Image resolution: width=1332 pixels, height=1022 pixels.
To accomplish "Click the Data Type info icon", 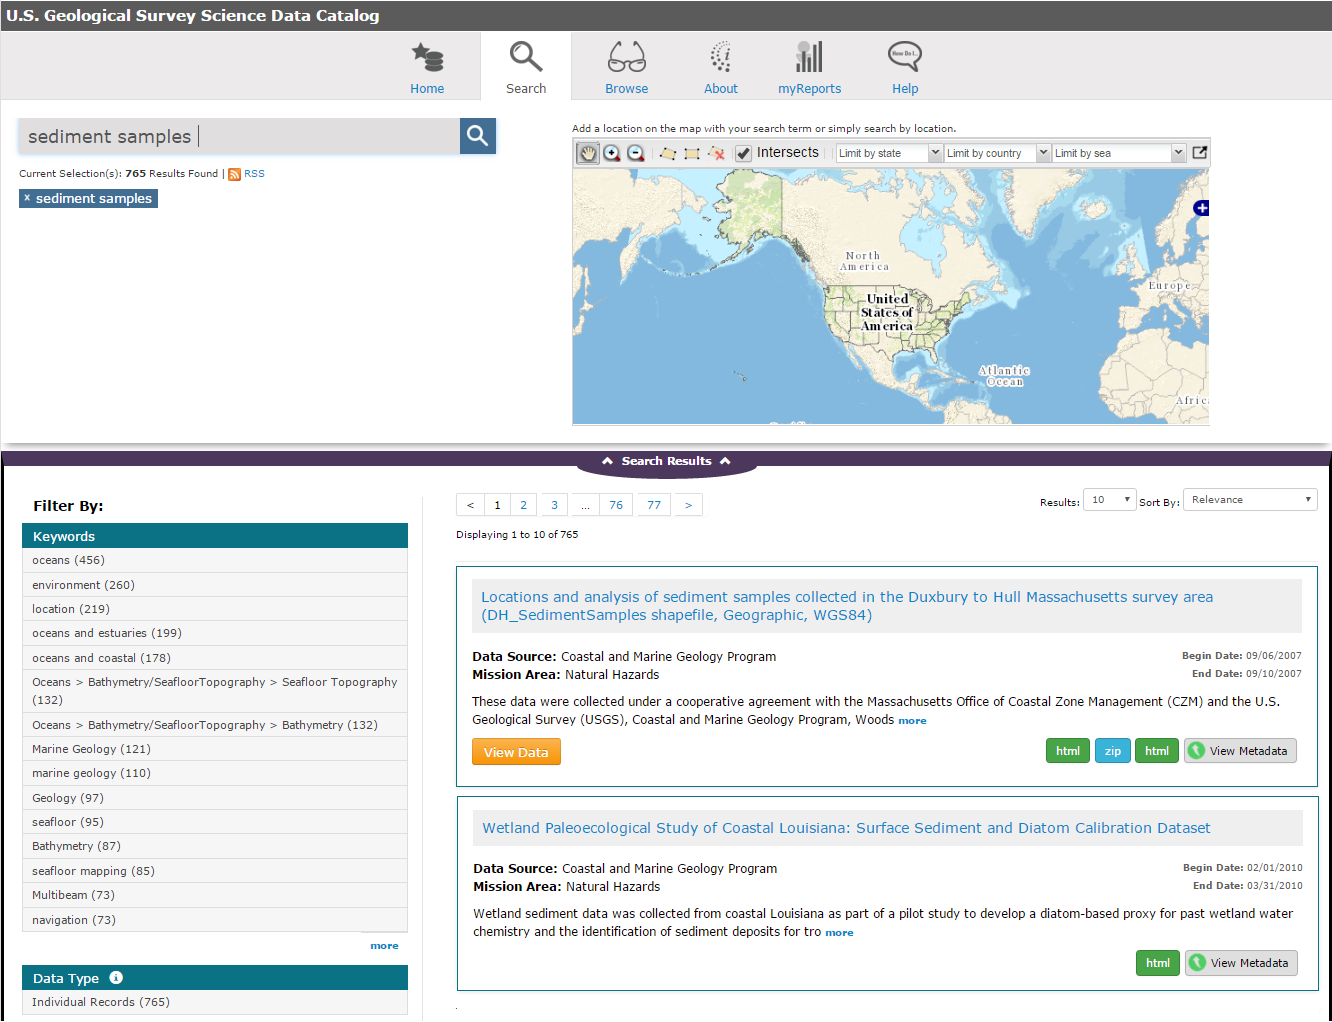I will tap(116, 978).
